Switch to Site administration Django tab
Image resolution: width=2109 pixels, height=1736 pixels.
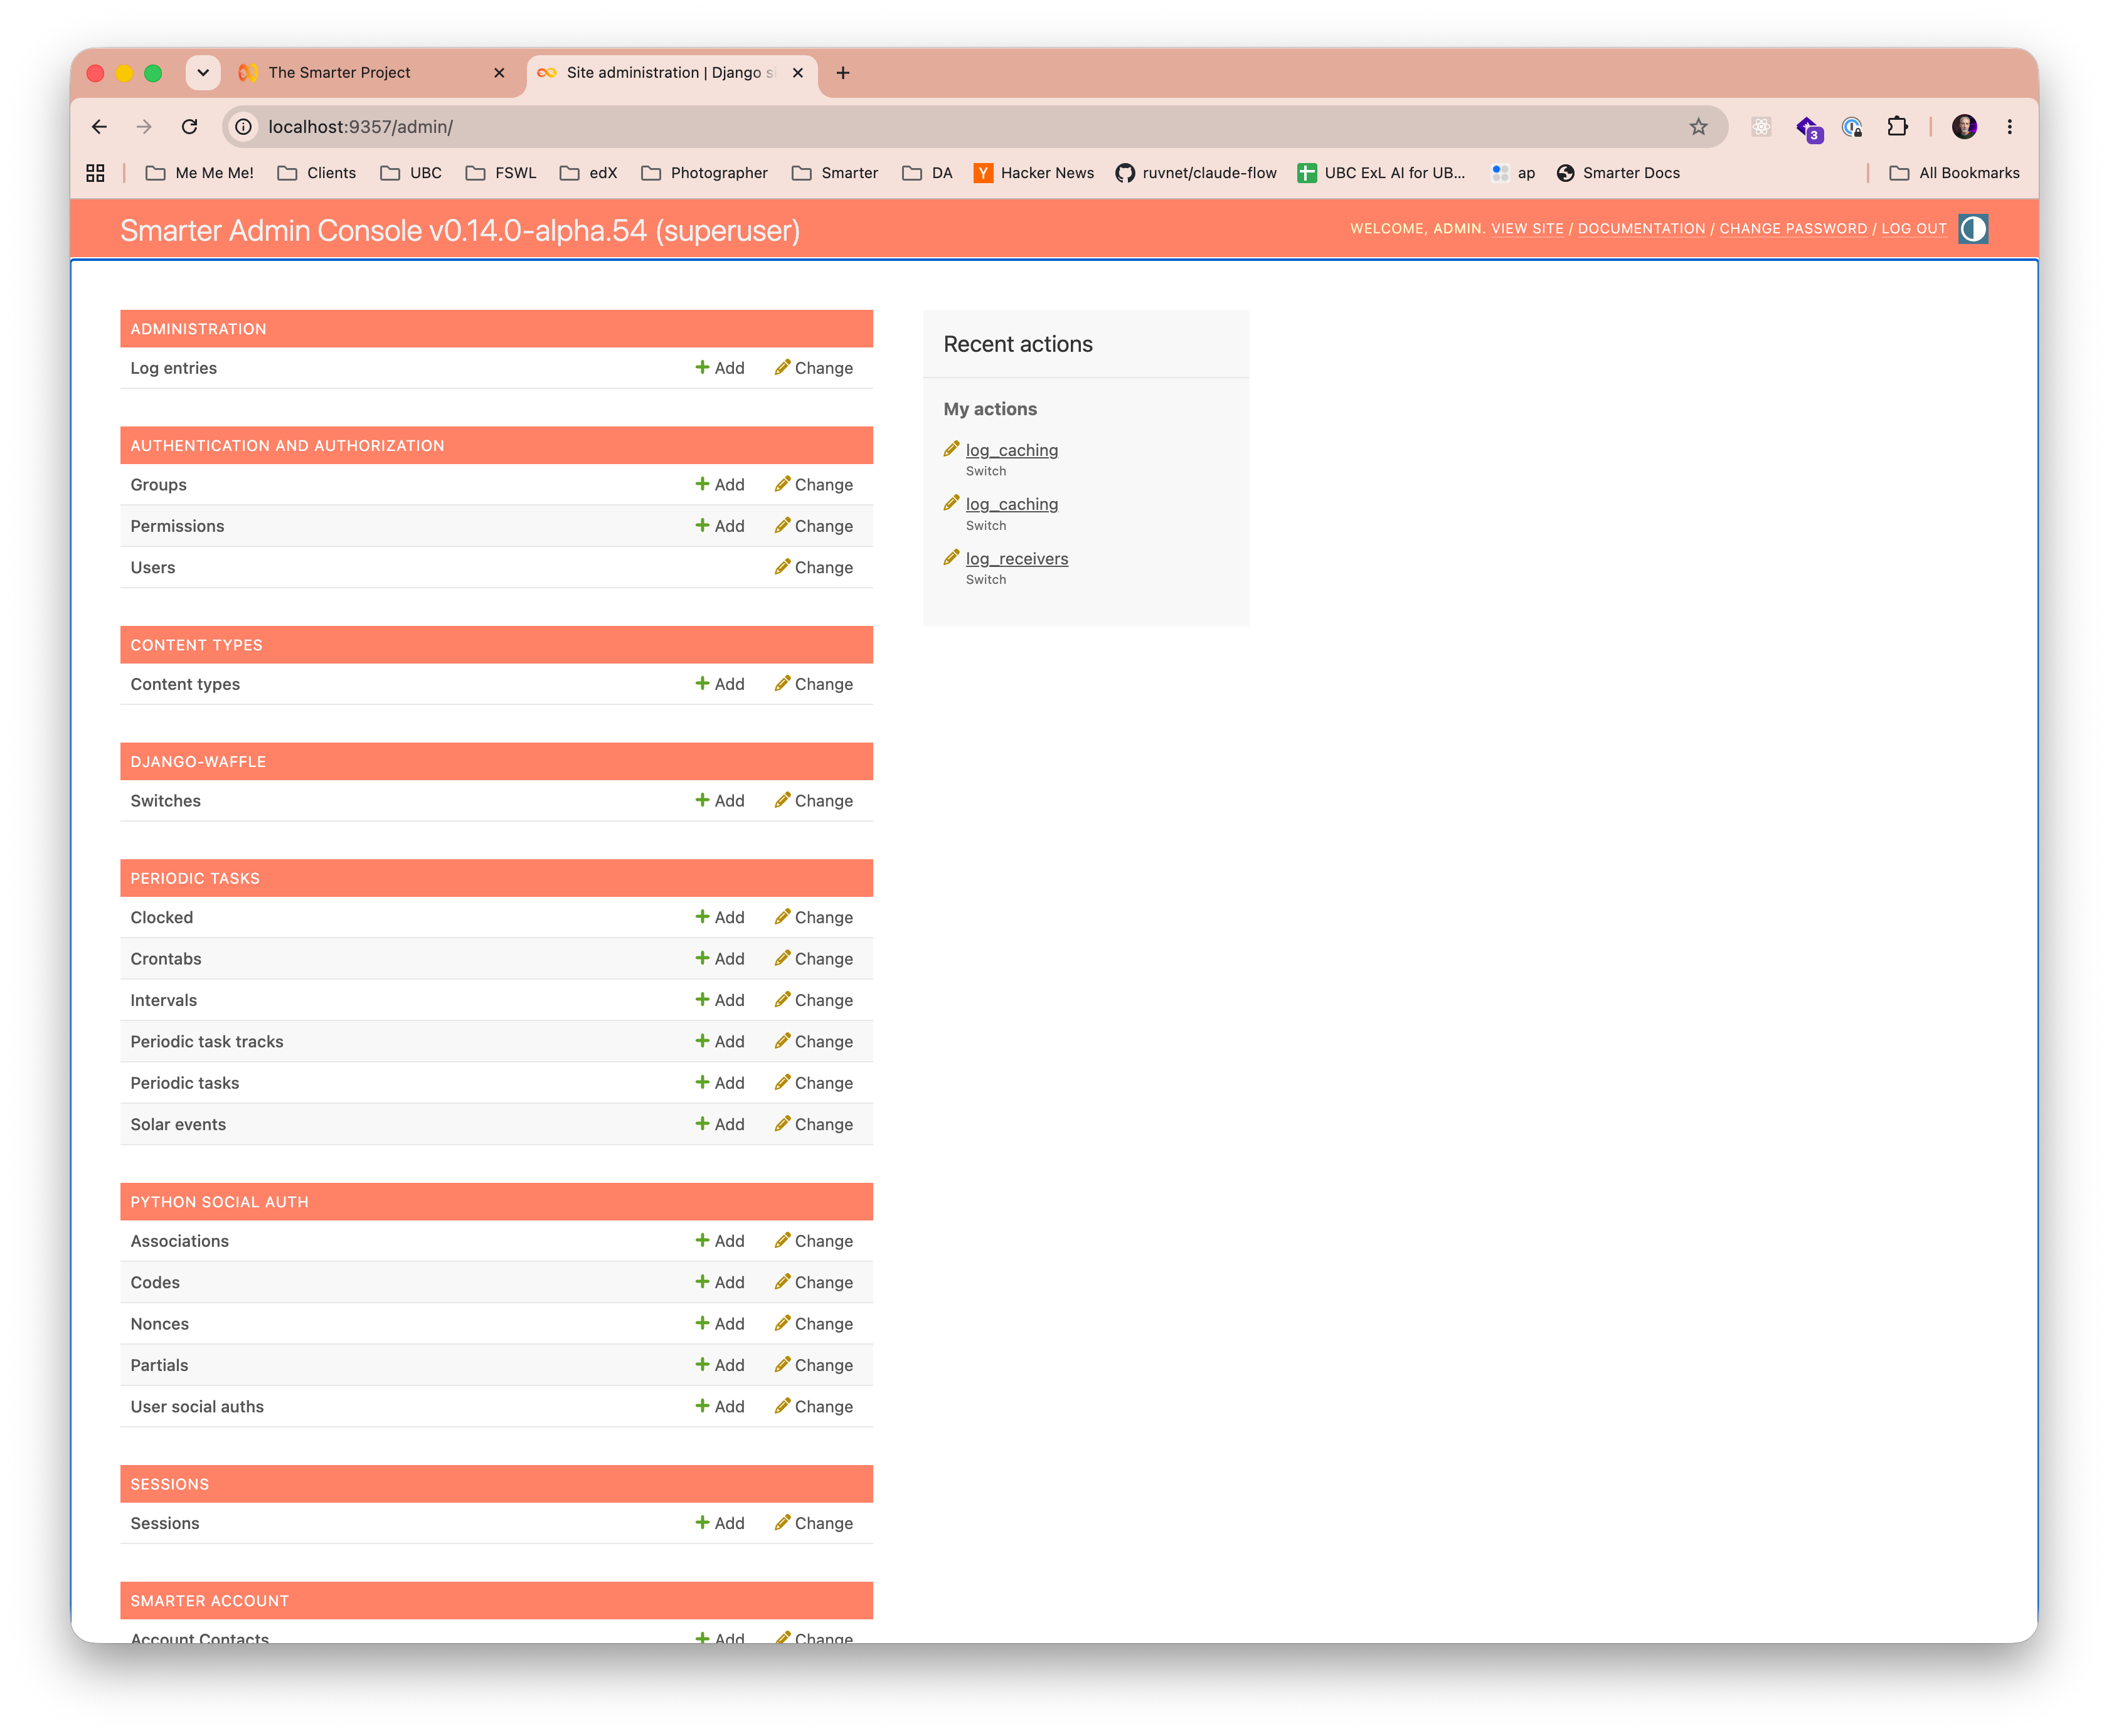tap(670, 73)
